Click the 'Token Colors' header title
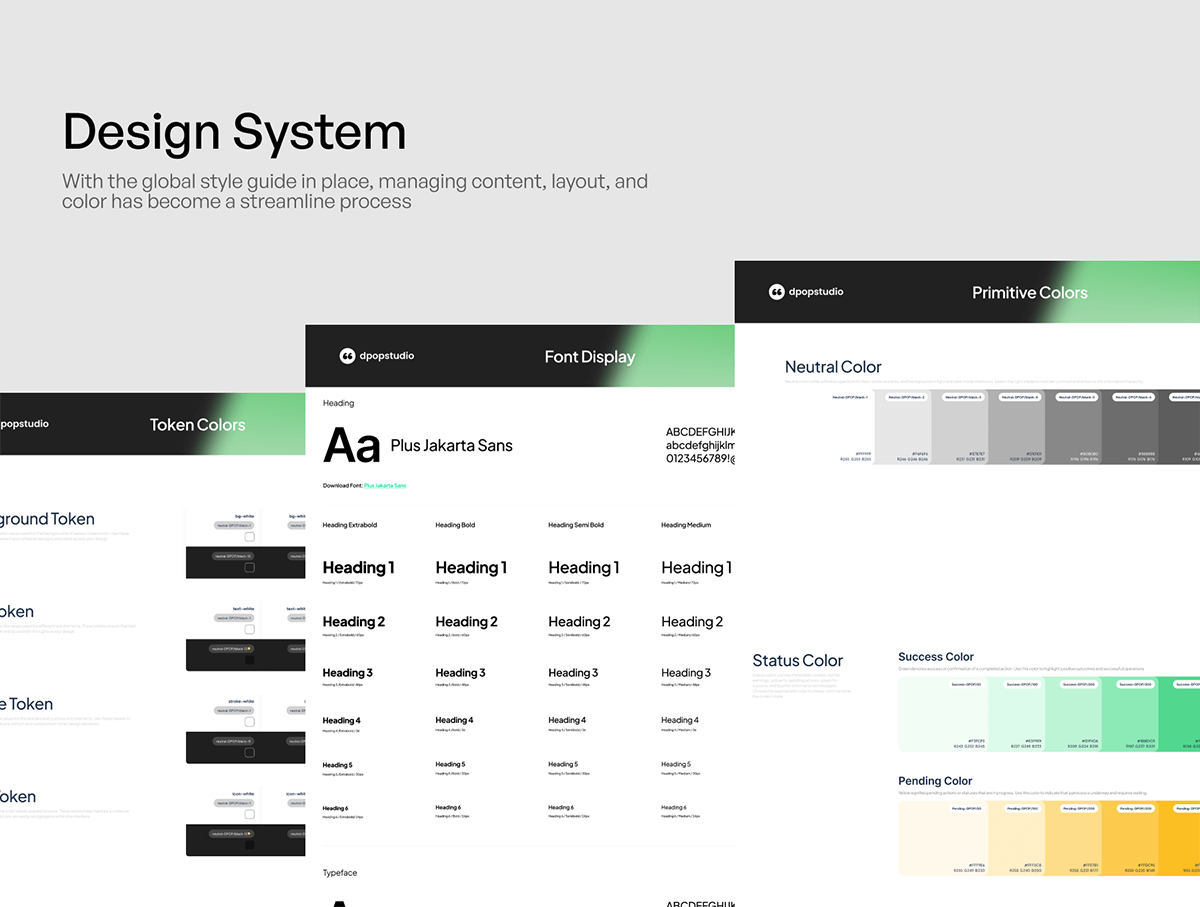The height and width of the screenshot is (907, 1200). (x=197, y=425)
